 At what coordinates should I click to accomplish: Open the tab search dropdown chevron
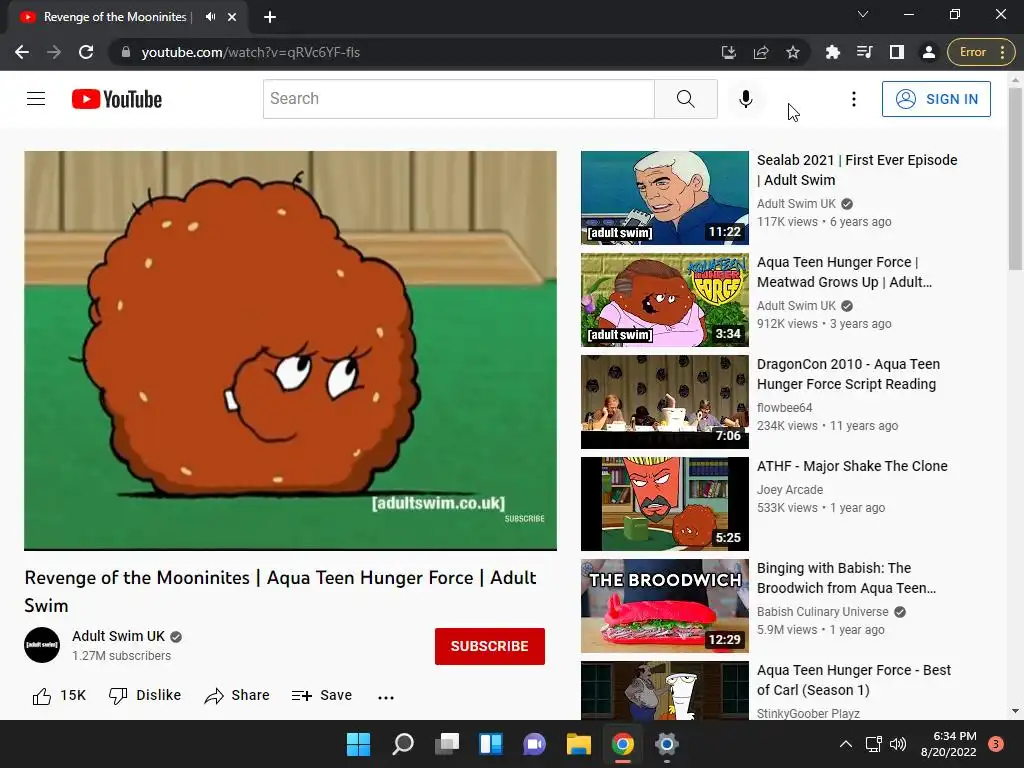(x=863, y=14)
